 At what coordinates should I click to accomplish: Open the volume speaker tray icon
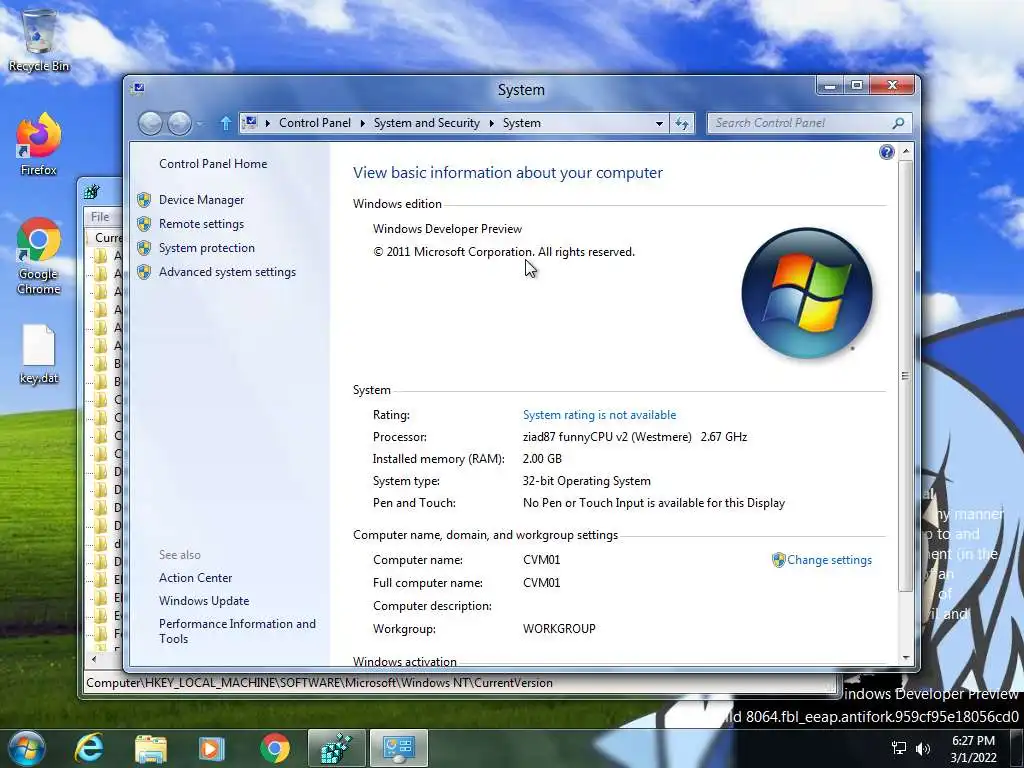[923, 748]
